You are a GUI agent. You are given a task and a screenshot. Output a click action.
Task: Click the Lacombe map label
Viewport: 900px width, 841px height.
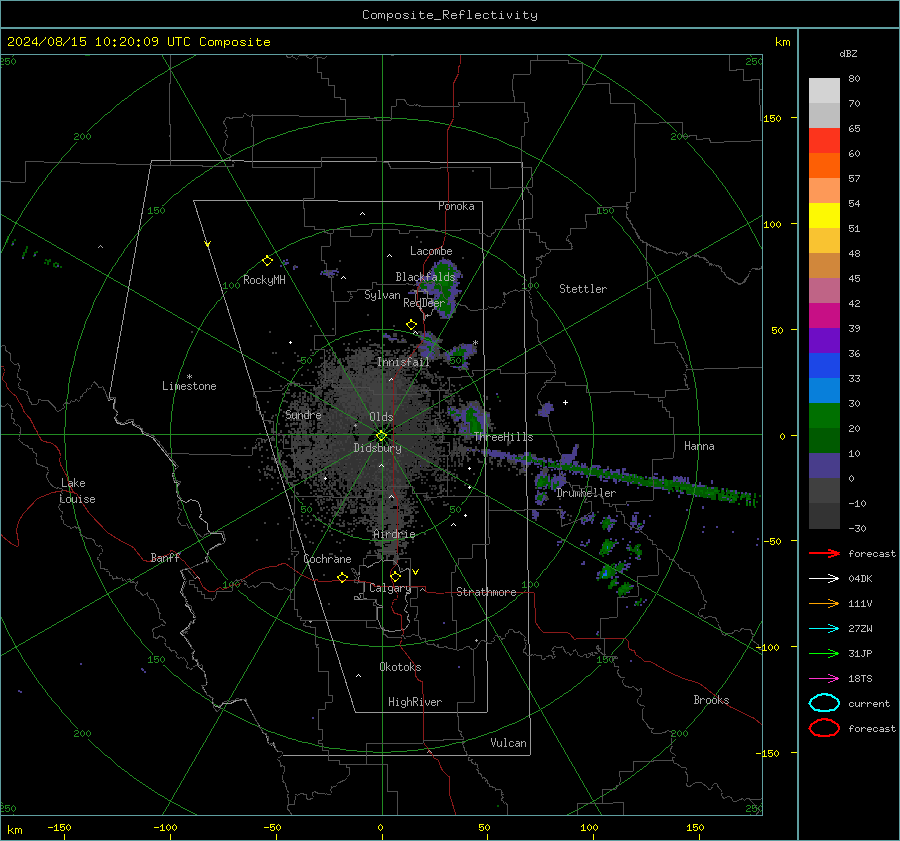tap(431, 251)
